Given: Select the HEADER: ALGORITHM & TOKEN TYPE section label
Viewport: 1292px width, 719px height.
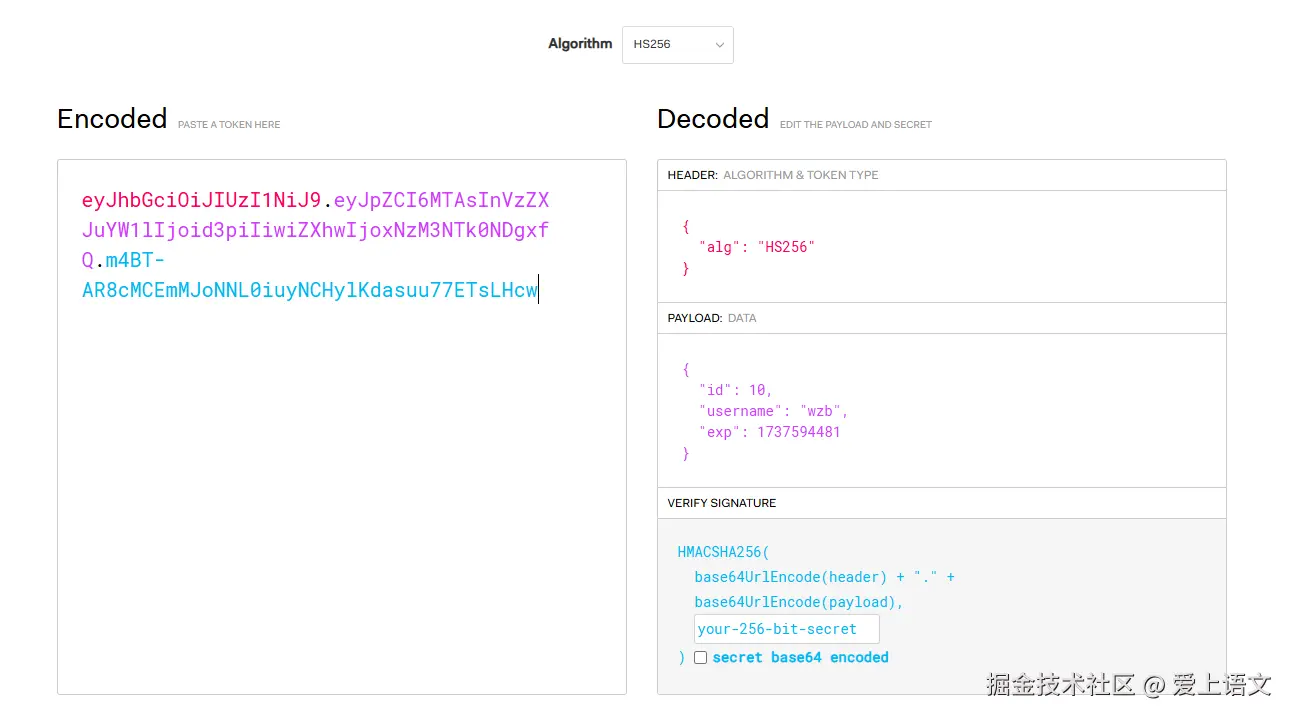Looking at the screenshot, I should coord(772,175).
